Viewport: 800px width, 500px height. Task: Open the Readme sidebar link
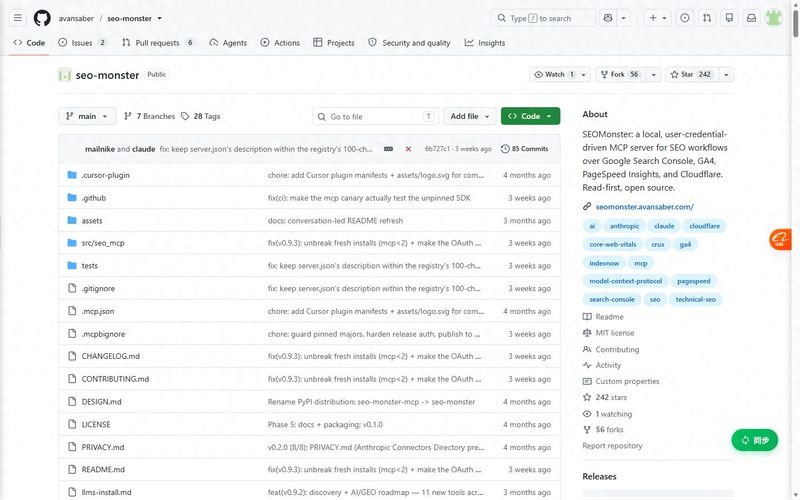point(603,317)
